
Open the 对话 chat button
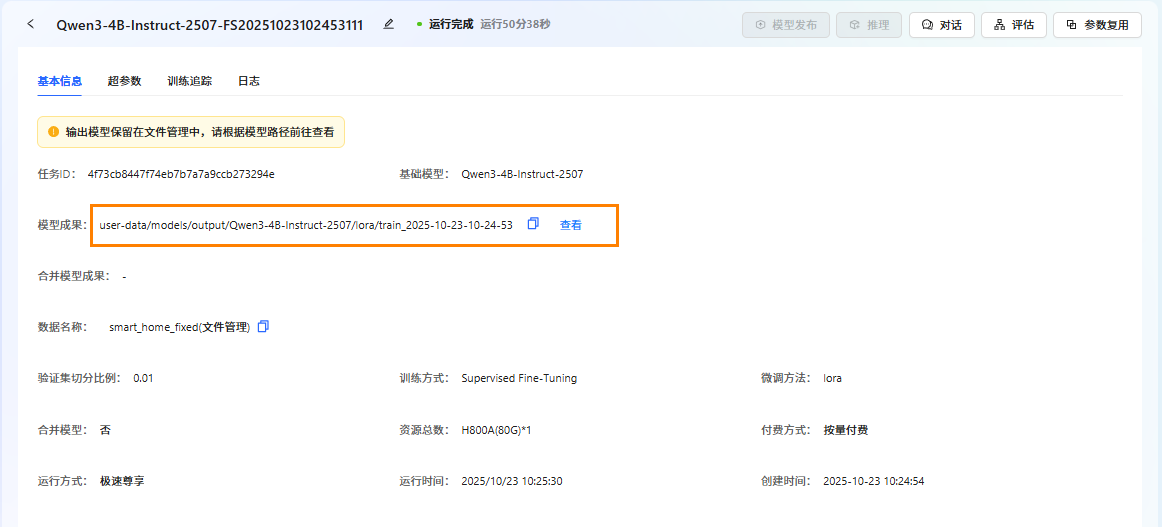[941, 25]
